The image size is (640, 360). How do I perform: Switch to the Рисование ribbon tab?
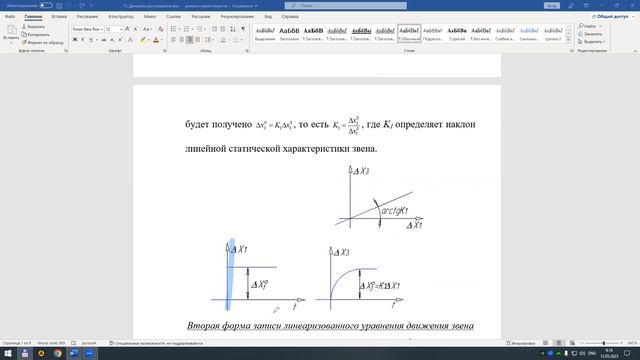point(87,16)
